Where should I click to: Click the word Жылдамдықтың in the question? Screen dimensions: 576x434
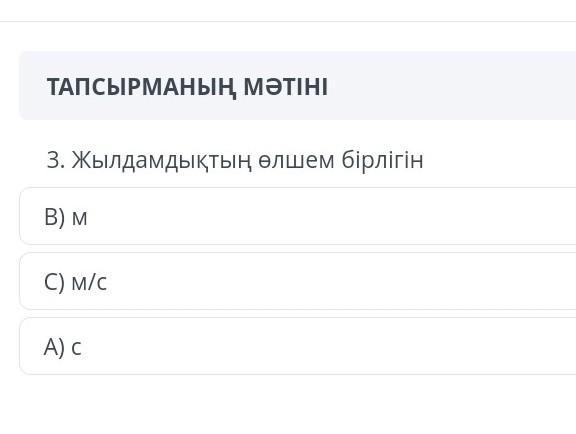162,161
